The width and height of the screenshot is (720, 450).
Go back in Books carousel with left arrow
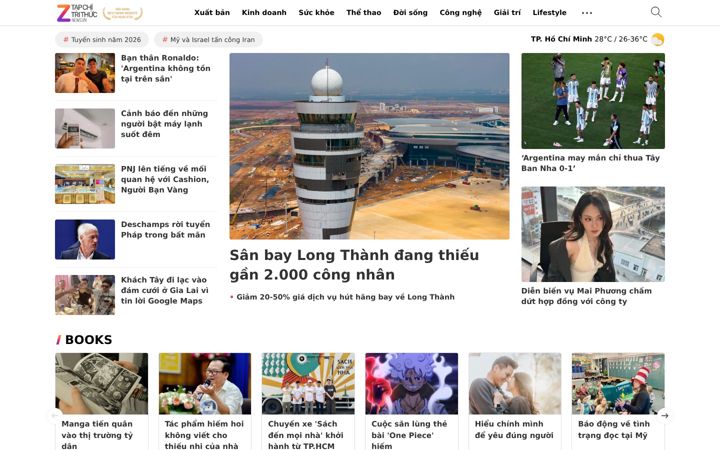point(55,416)
